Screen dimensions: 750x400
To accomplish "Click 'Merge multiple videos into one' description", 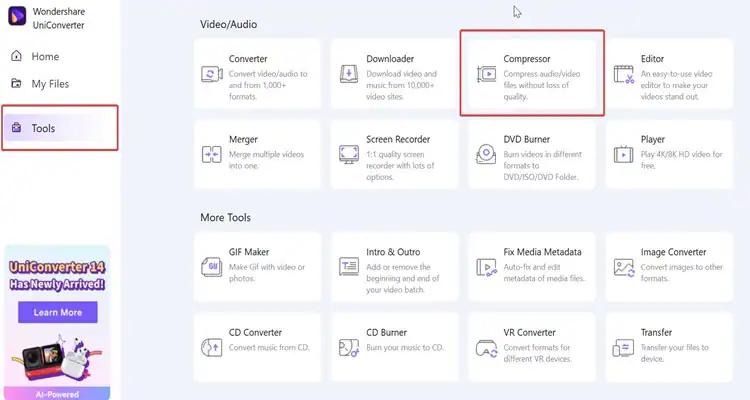I will click(266, 160).
